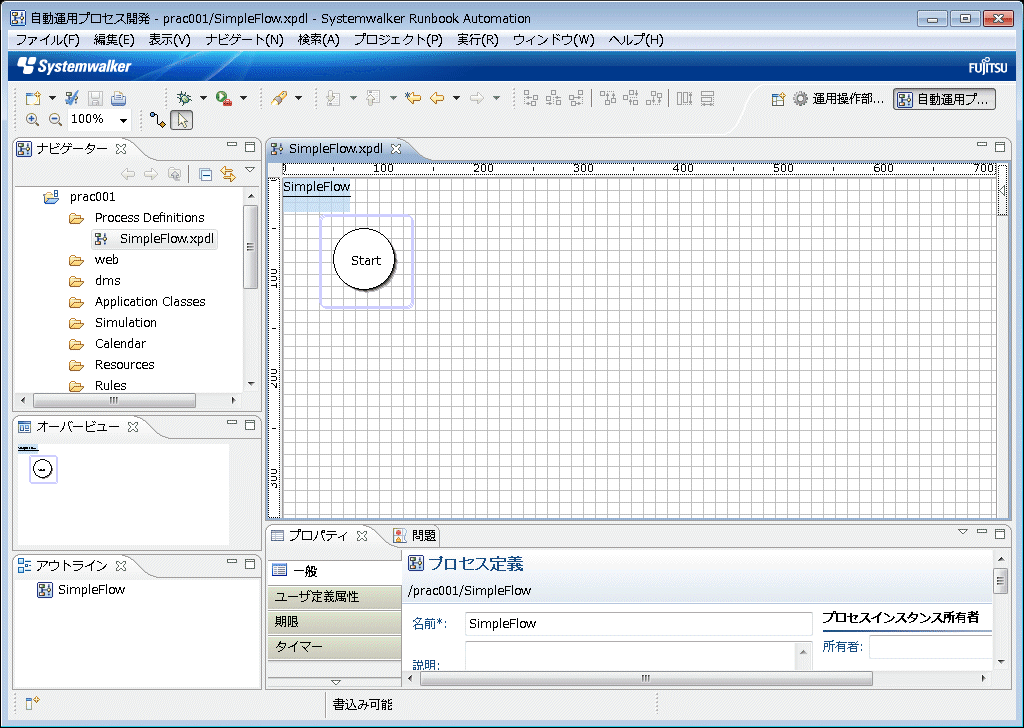
Task: Select the Start node on the canvas
Action: coord(364,260)
